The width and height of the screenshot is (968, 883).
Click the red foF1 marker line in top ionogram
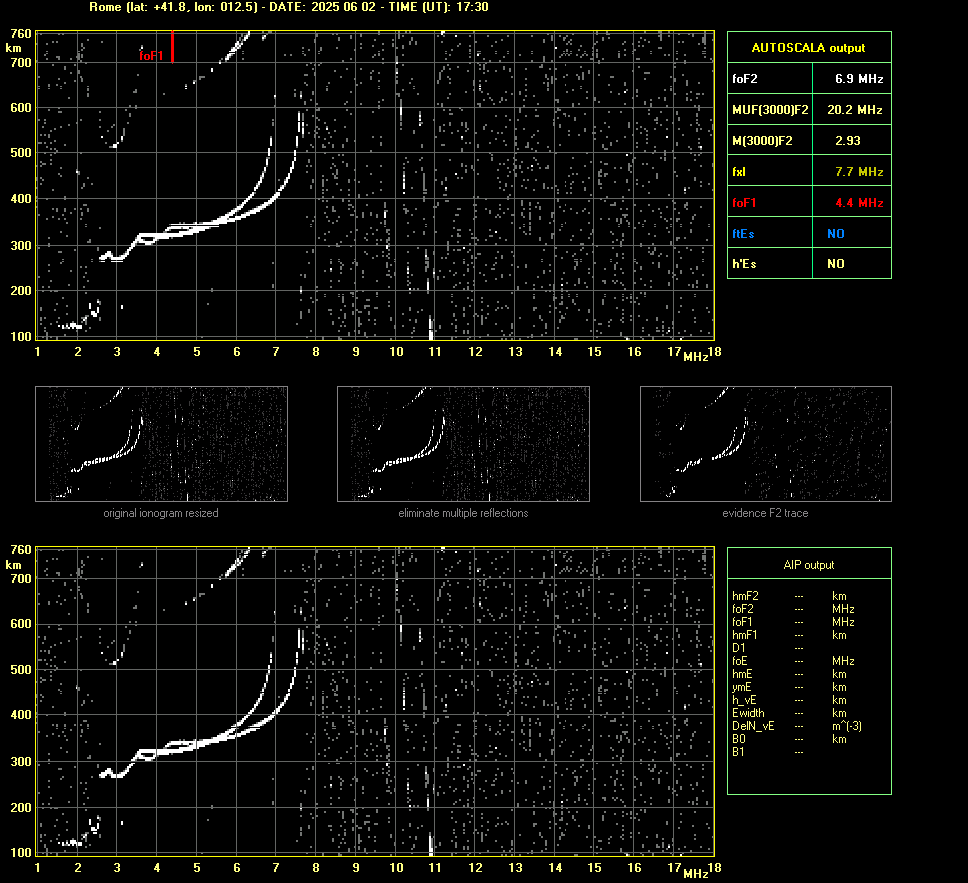click(x=172, y=46)
